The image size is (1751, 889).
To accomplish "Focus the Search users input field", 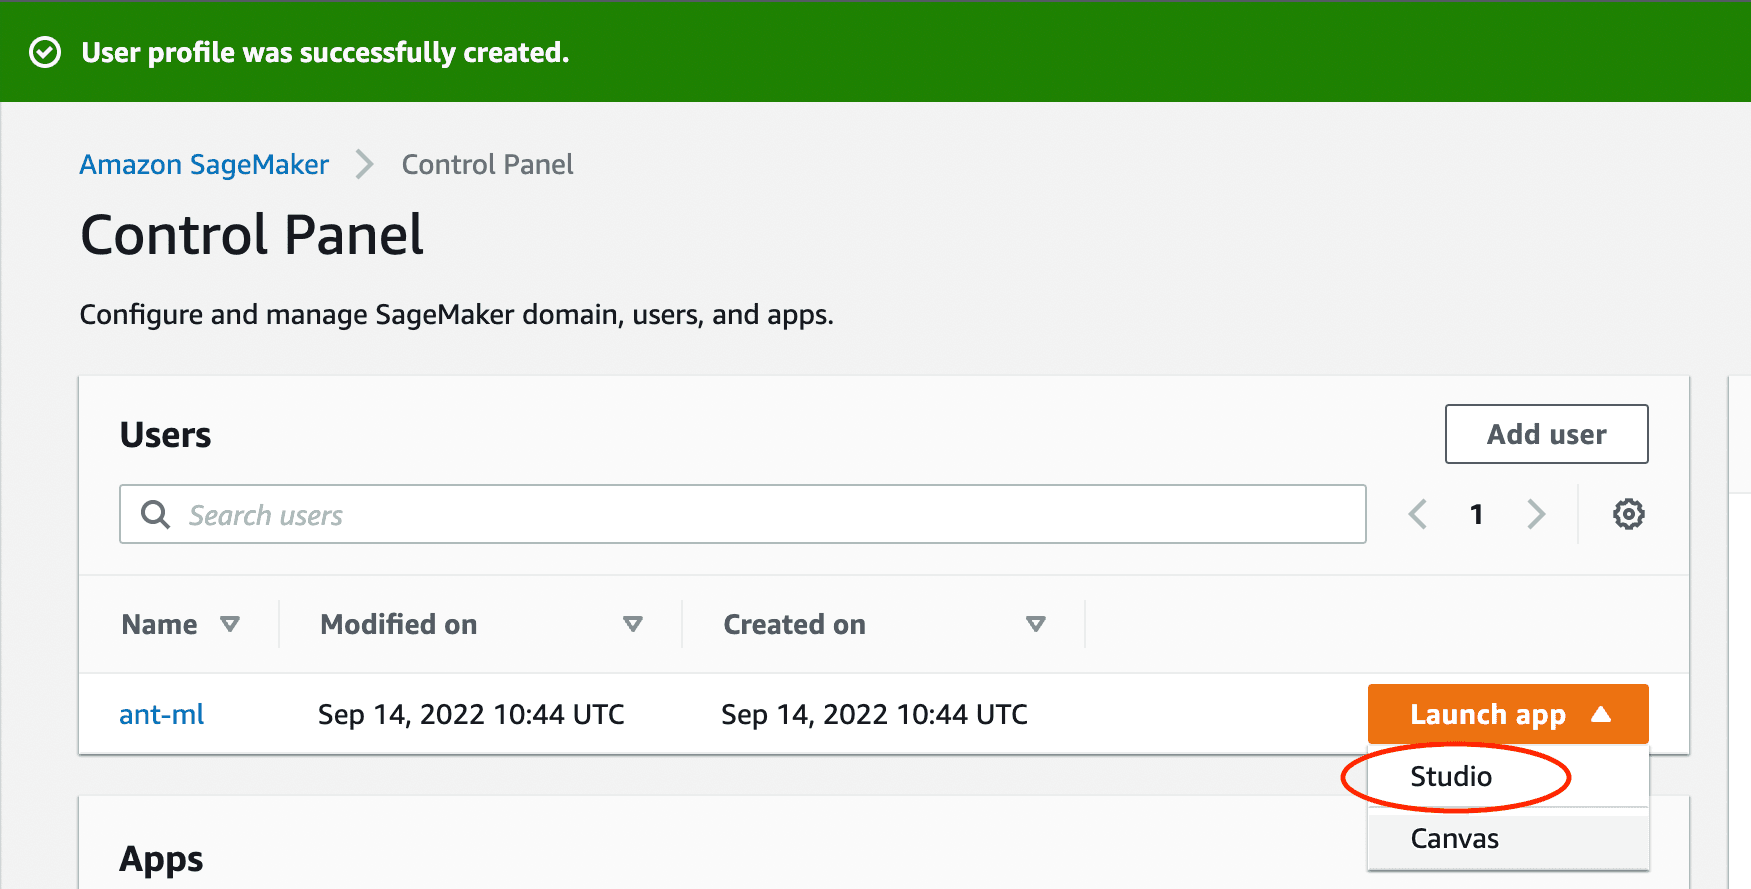I will pos(743,514).
